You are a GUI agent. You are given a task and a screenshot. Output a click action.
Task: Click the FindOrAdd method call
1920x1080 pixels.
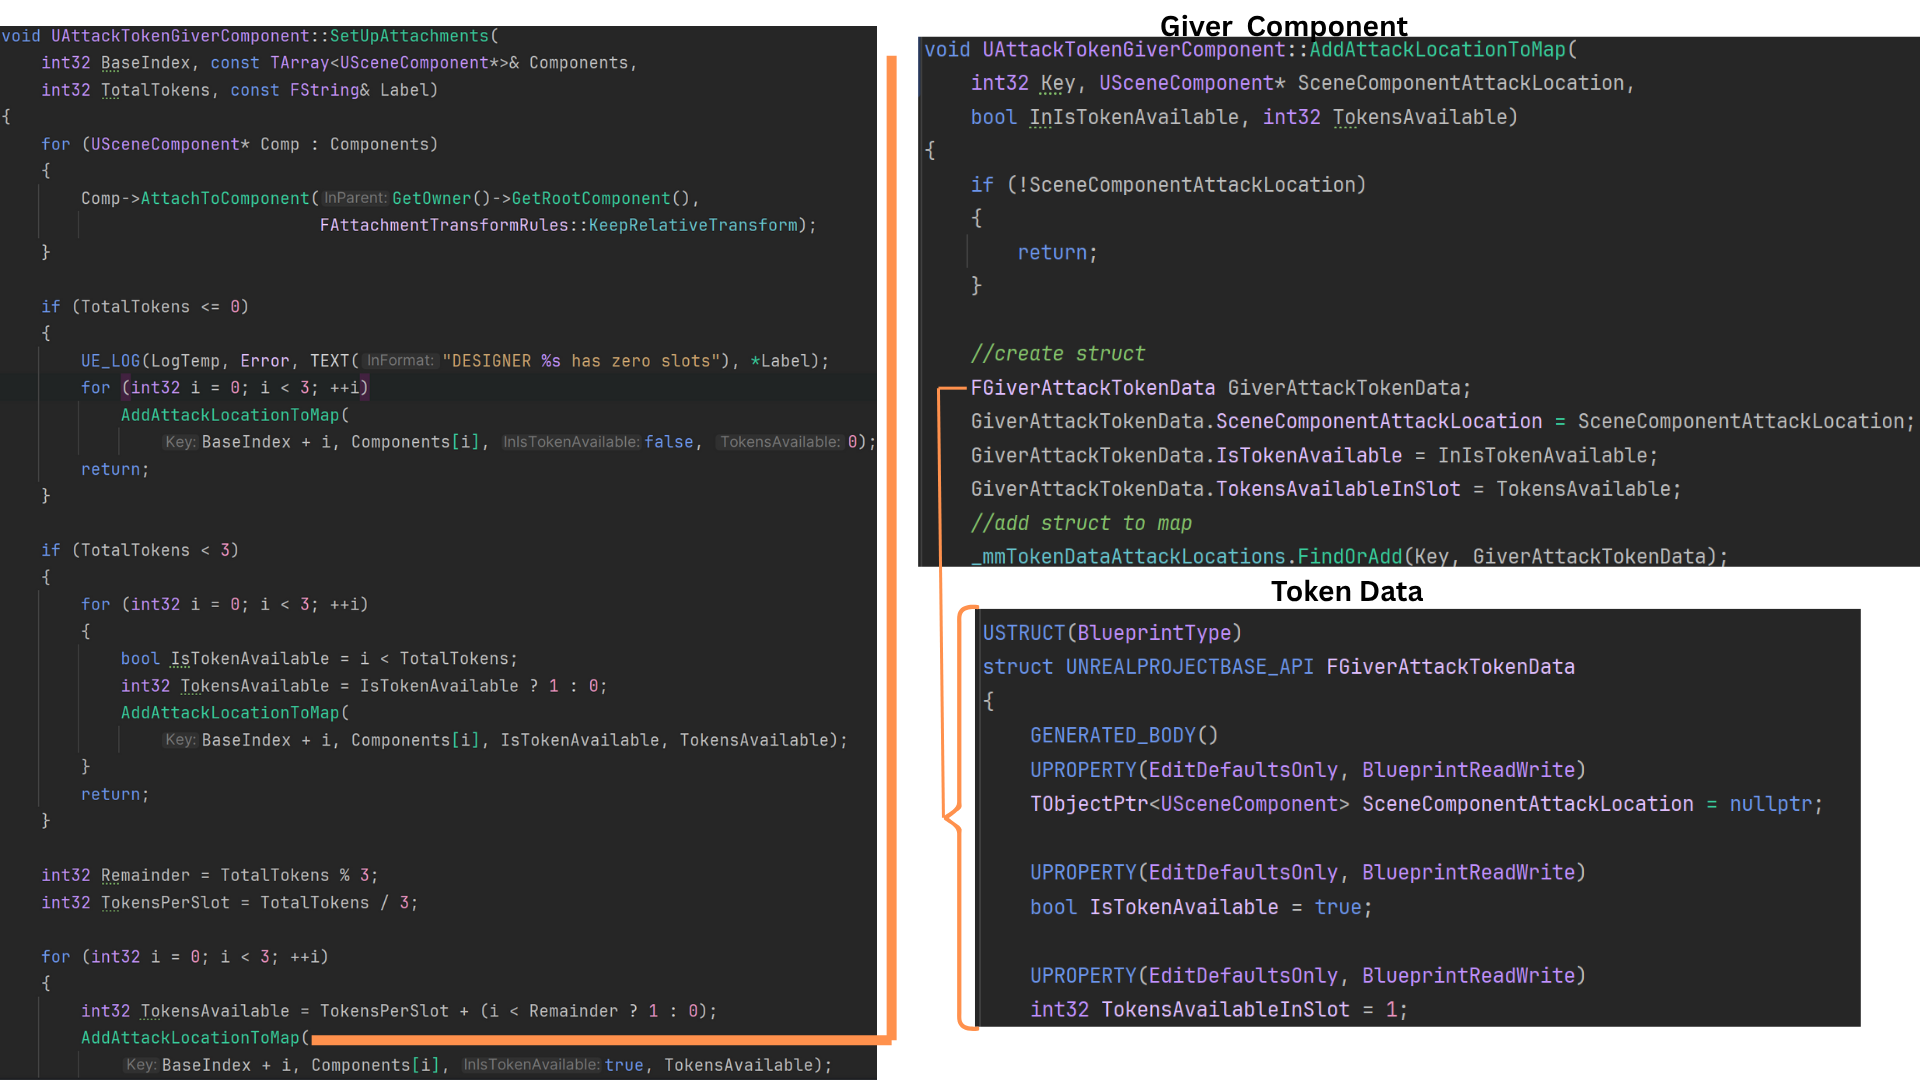click(1349, 556)
